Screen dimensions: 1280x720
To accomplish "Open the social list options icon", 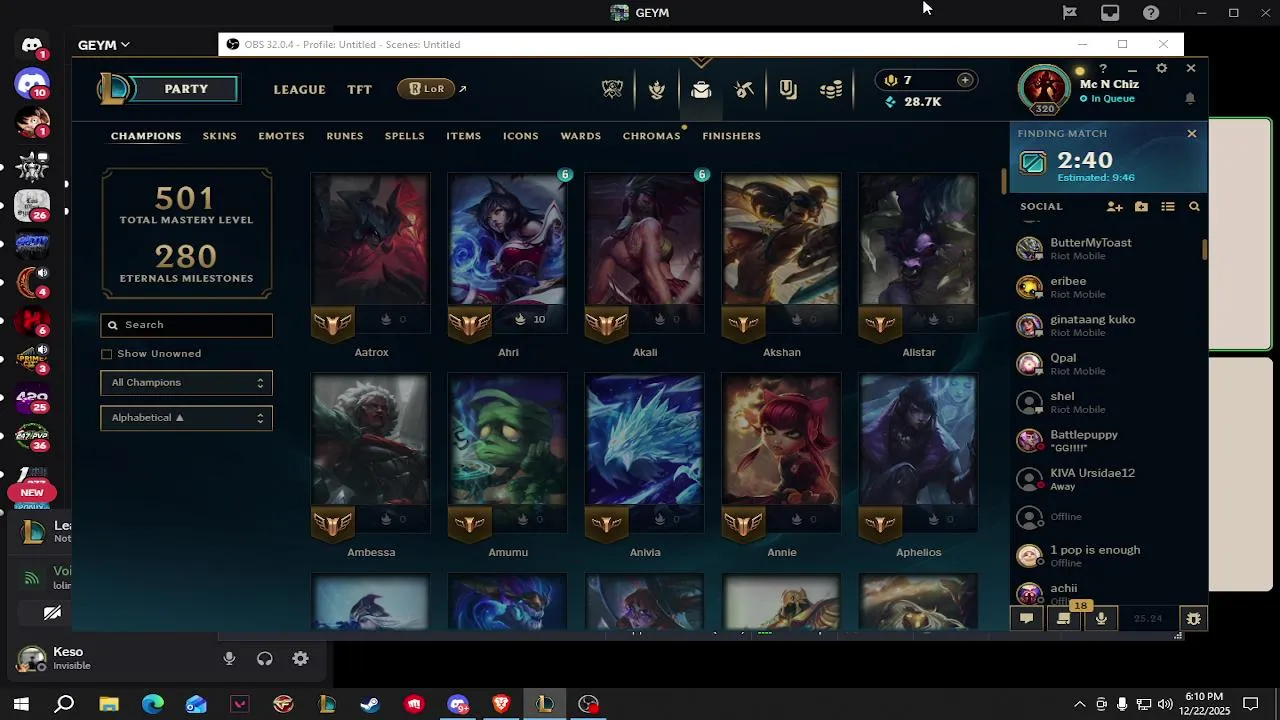I will click(1167, 206).
